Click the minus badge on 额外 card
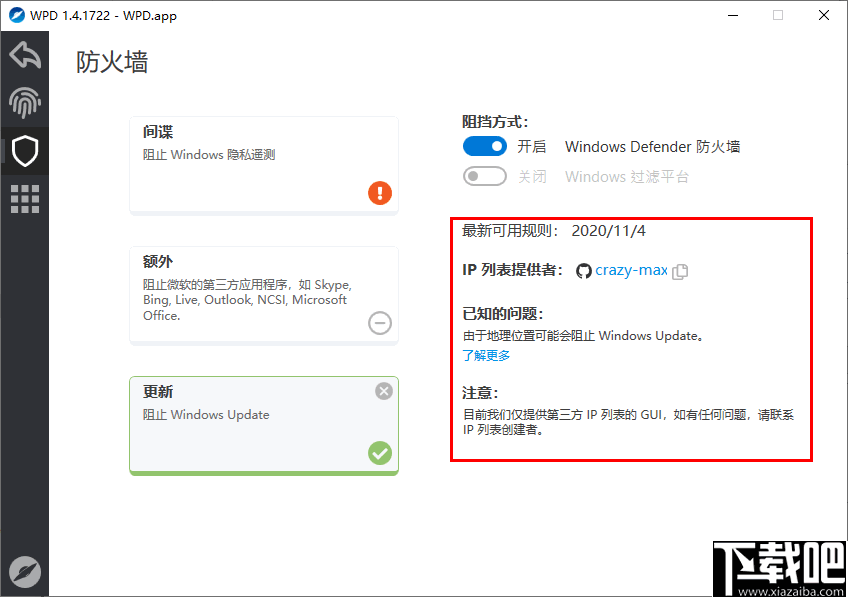The image size is (848, 597). 379,323
